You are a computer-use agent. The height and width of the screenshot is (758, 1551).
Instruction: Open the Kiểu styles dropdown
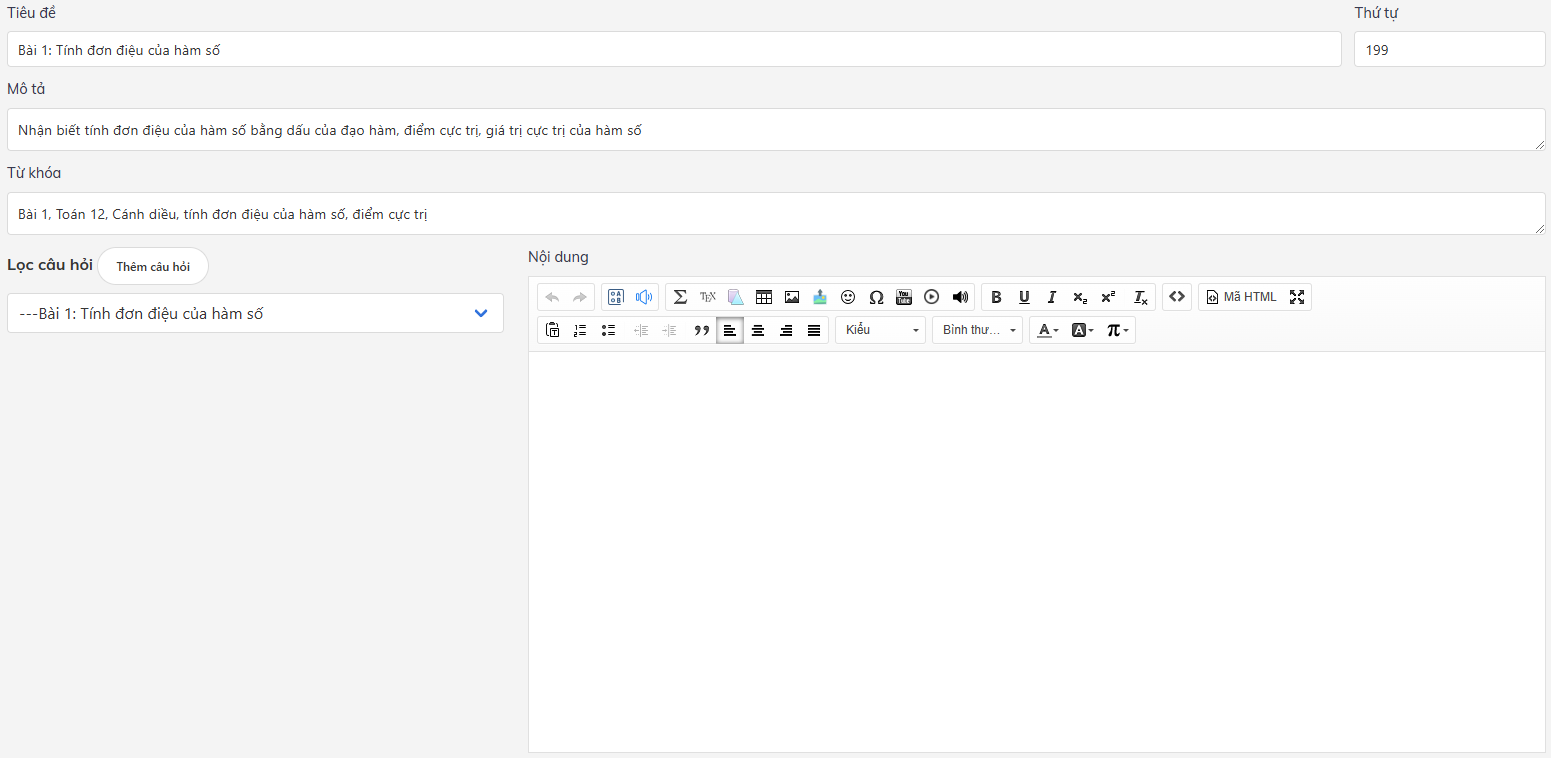[881, 330]
